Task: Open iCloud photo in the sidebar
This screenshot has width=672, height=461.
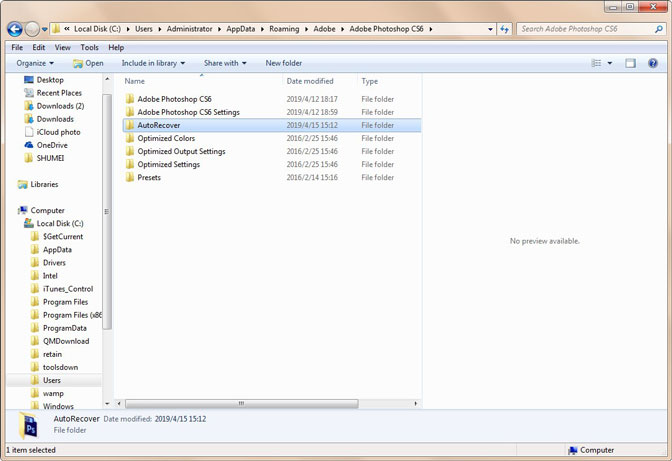Action: coord(58,132)
